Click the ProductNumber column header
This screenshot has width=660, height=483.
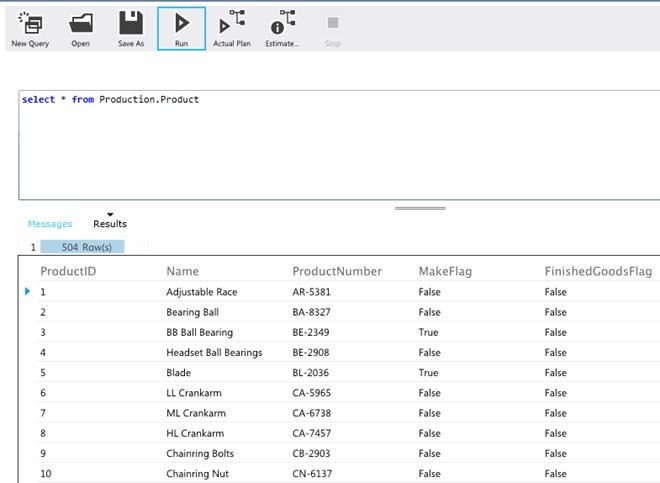tap(337, 271)
